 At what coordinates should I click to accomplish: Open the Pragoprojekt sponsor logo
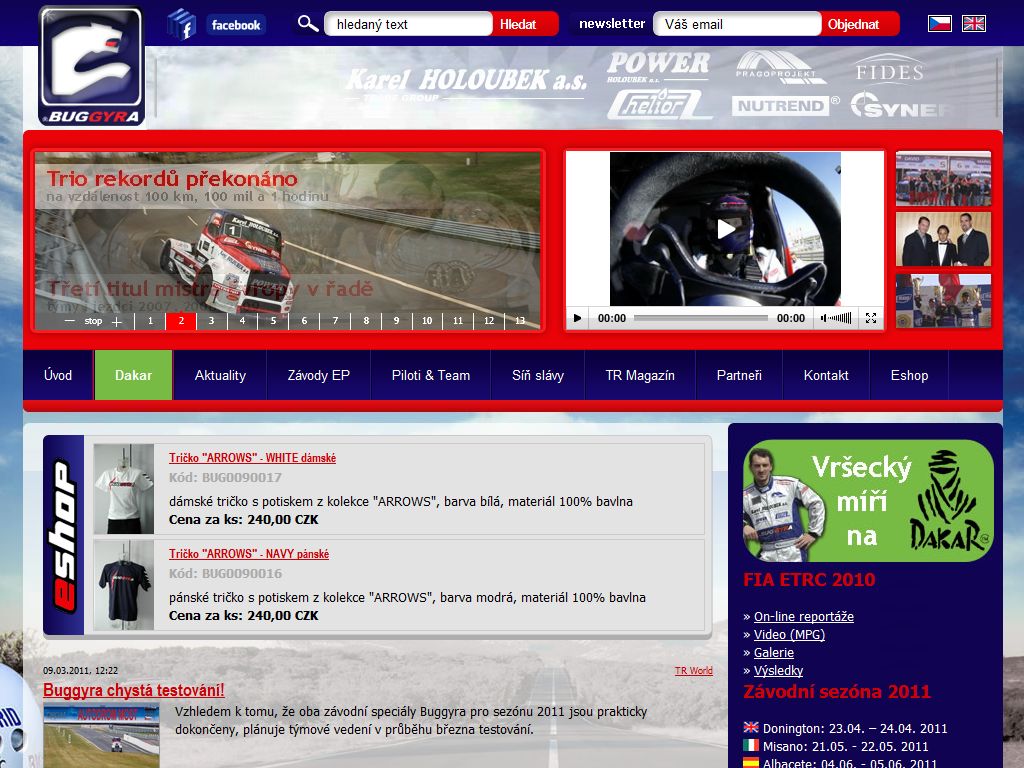780,67
